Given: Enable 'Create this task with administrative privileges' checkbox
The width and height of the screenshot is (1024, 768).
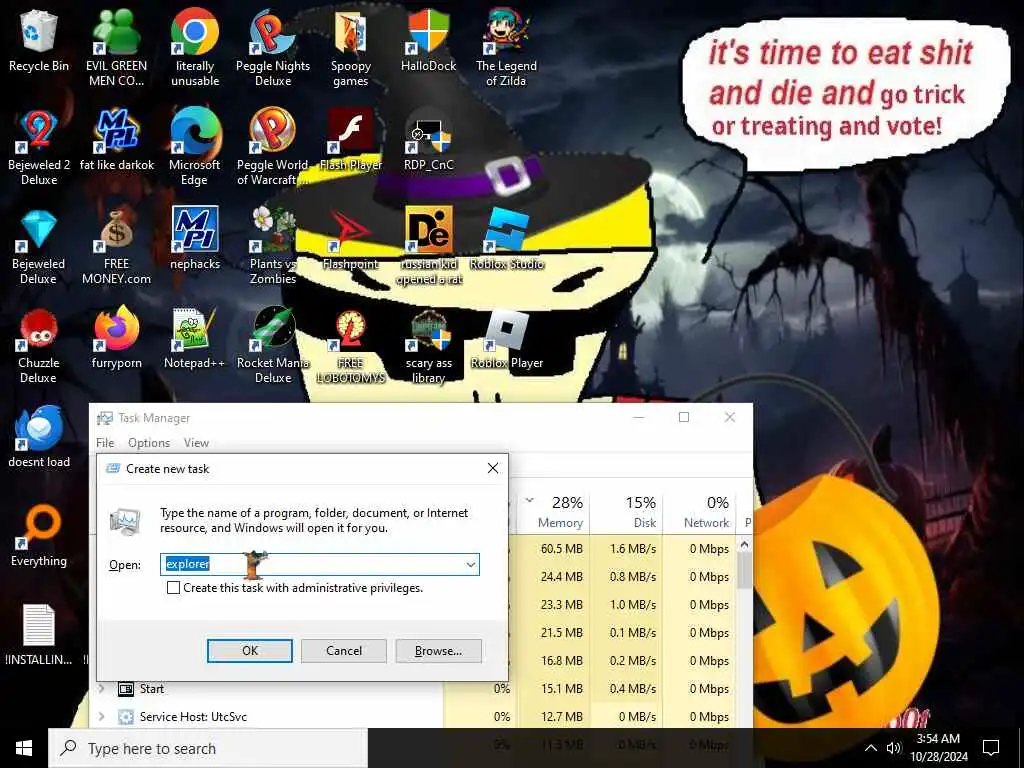Looking at the screenshot, I should tap(173, 588).
